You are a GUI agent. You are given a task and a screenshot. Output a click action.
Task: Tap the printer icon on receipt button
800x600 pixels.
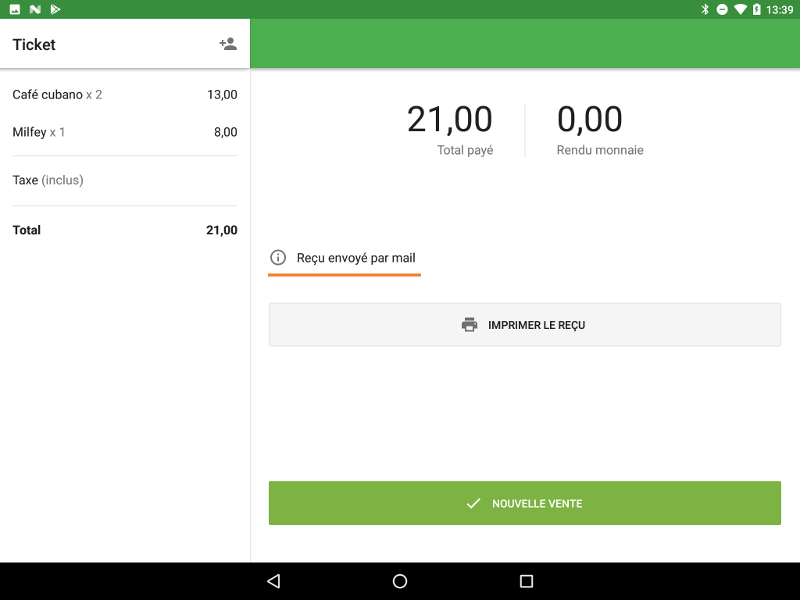(469, 324)
